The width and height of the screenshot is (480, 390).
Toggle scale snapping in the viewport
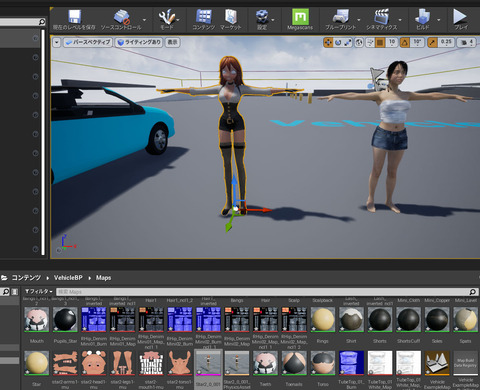click(432, 42)
